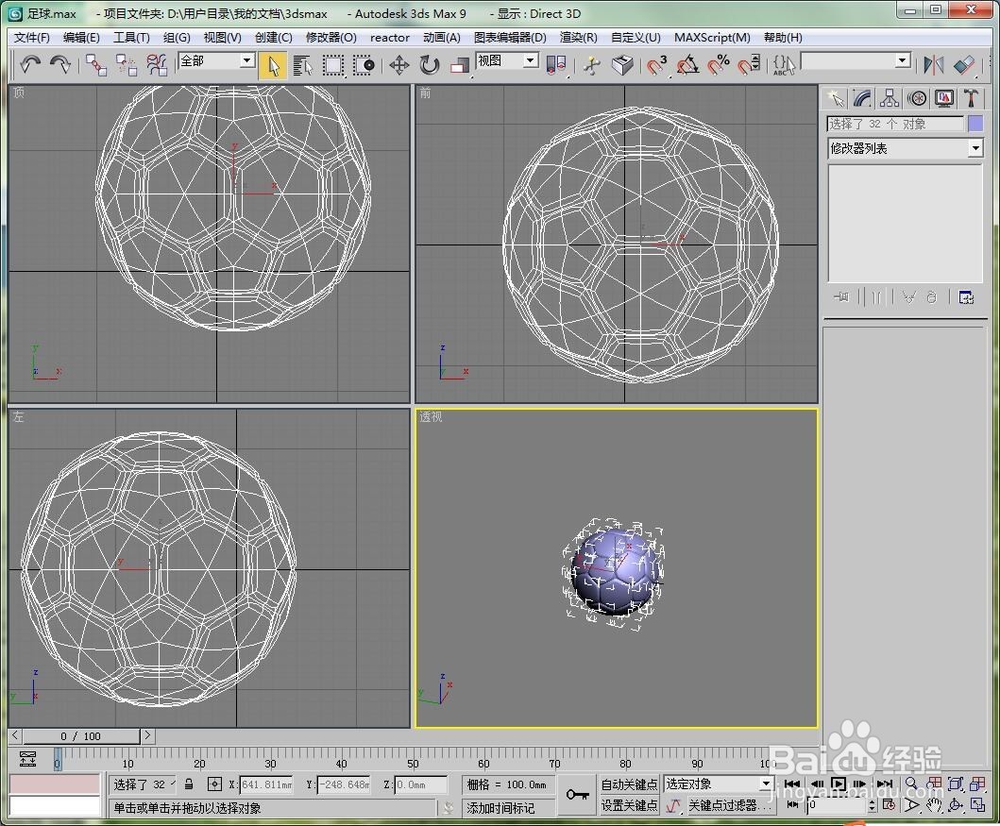The height and width of the screenshot is (826, 1000).
Task: Open the 渲染(R) menu
Action: (578, 38)
